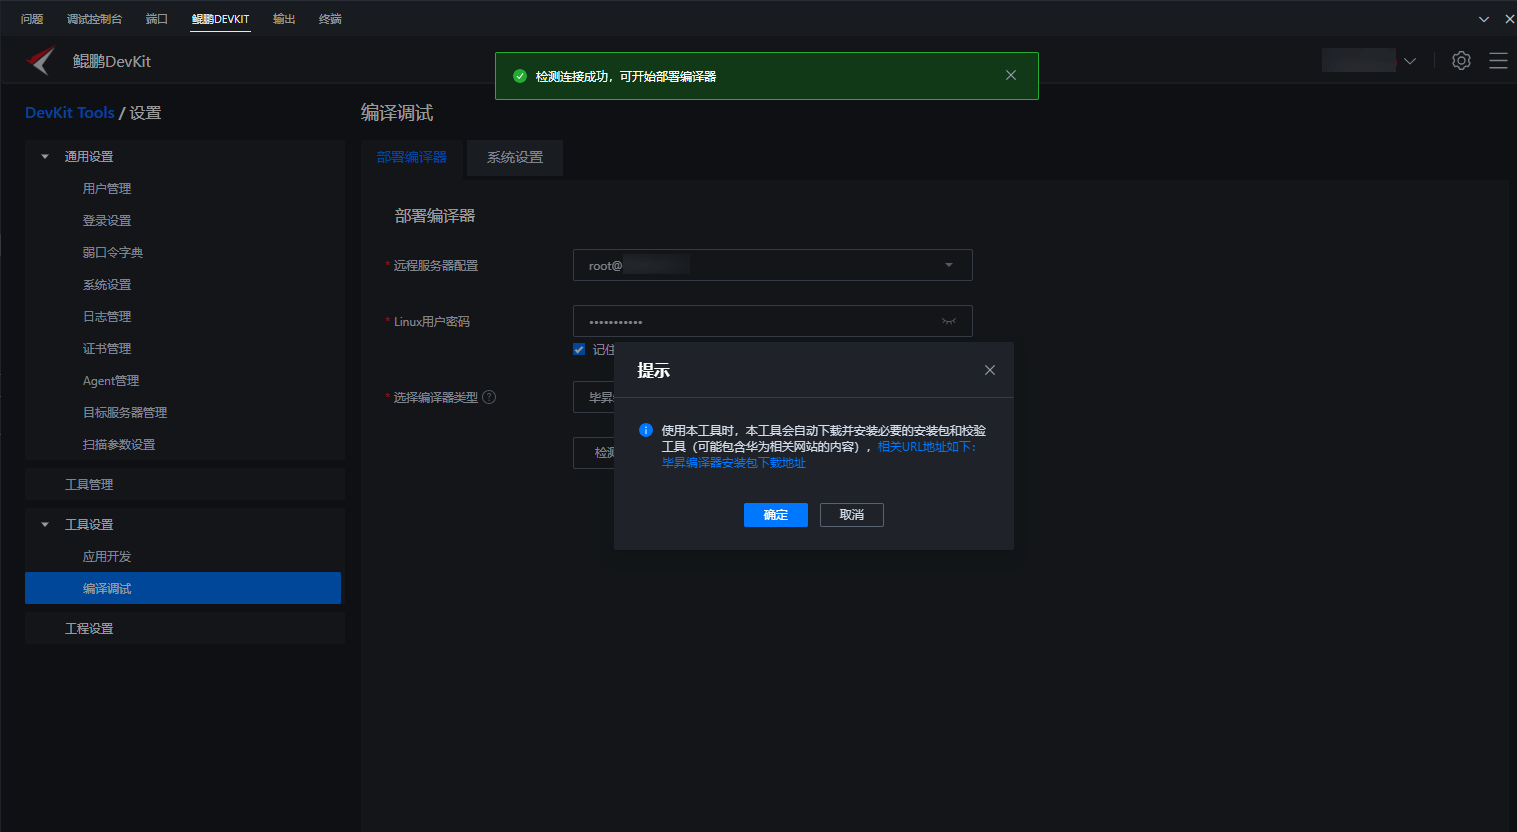Open 应用开发 under 工具设置
This screenshot has height=832, width=1517.
[x=107, y=556]
